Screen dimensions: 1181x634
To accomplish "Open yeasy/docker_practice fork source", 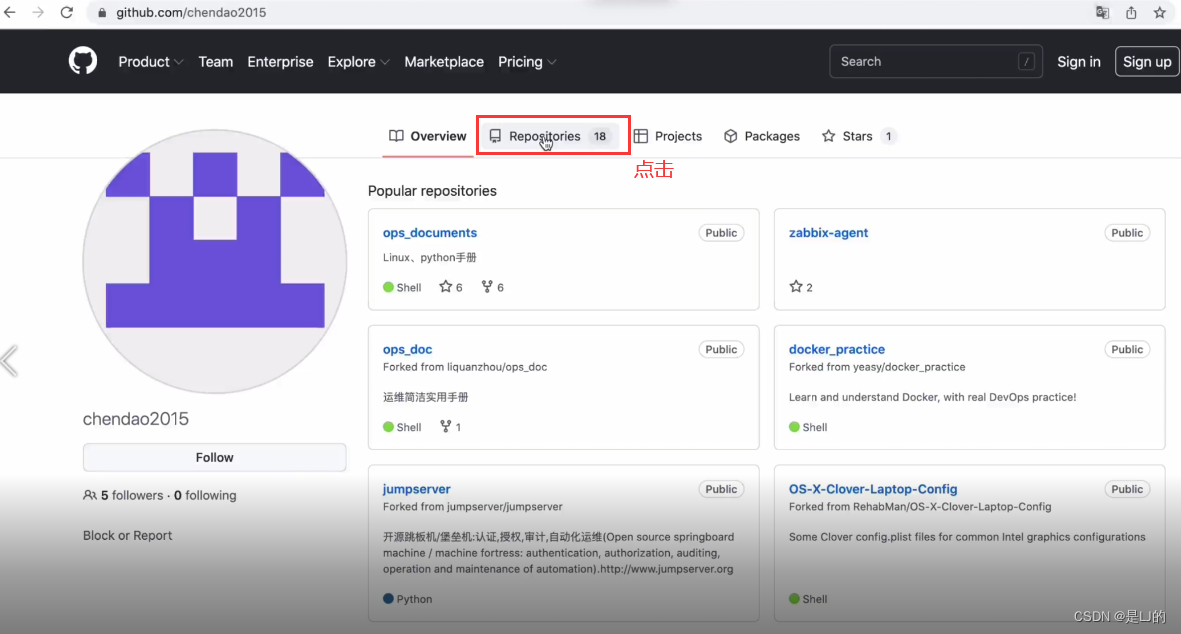I will coord(909,367).
